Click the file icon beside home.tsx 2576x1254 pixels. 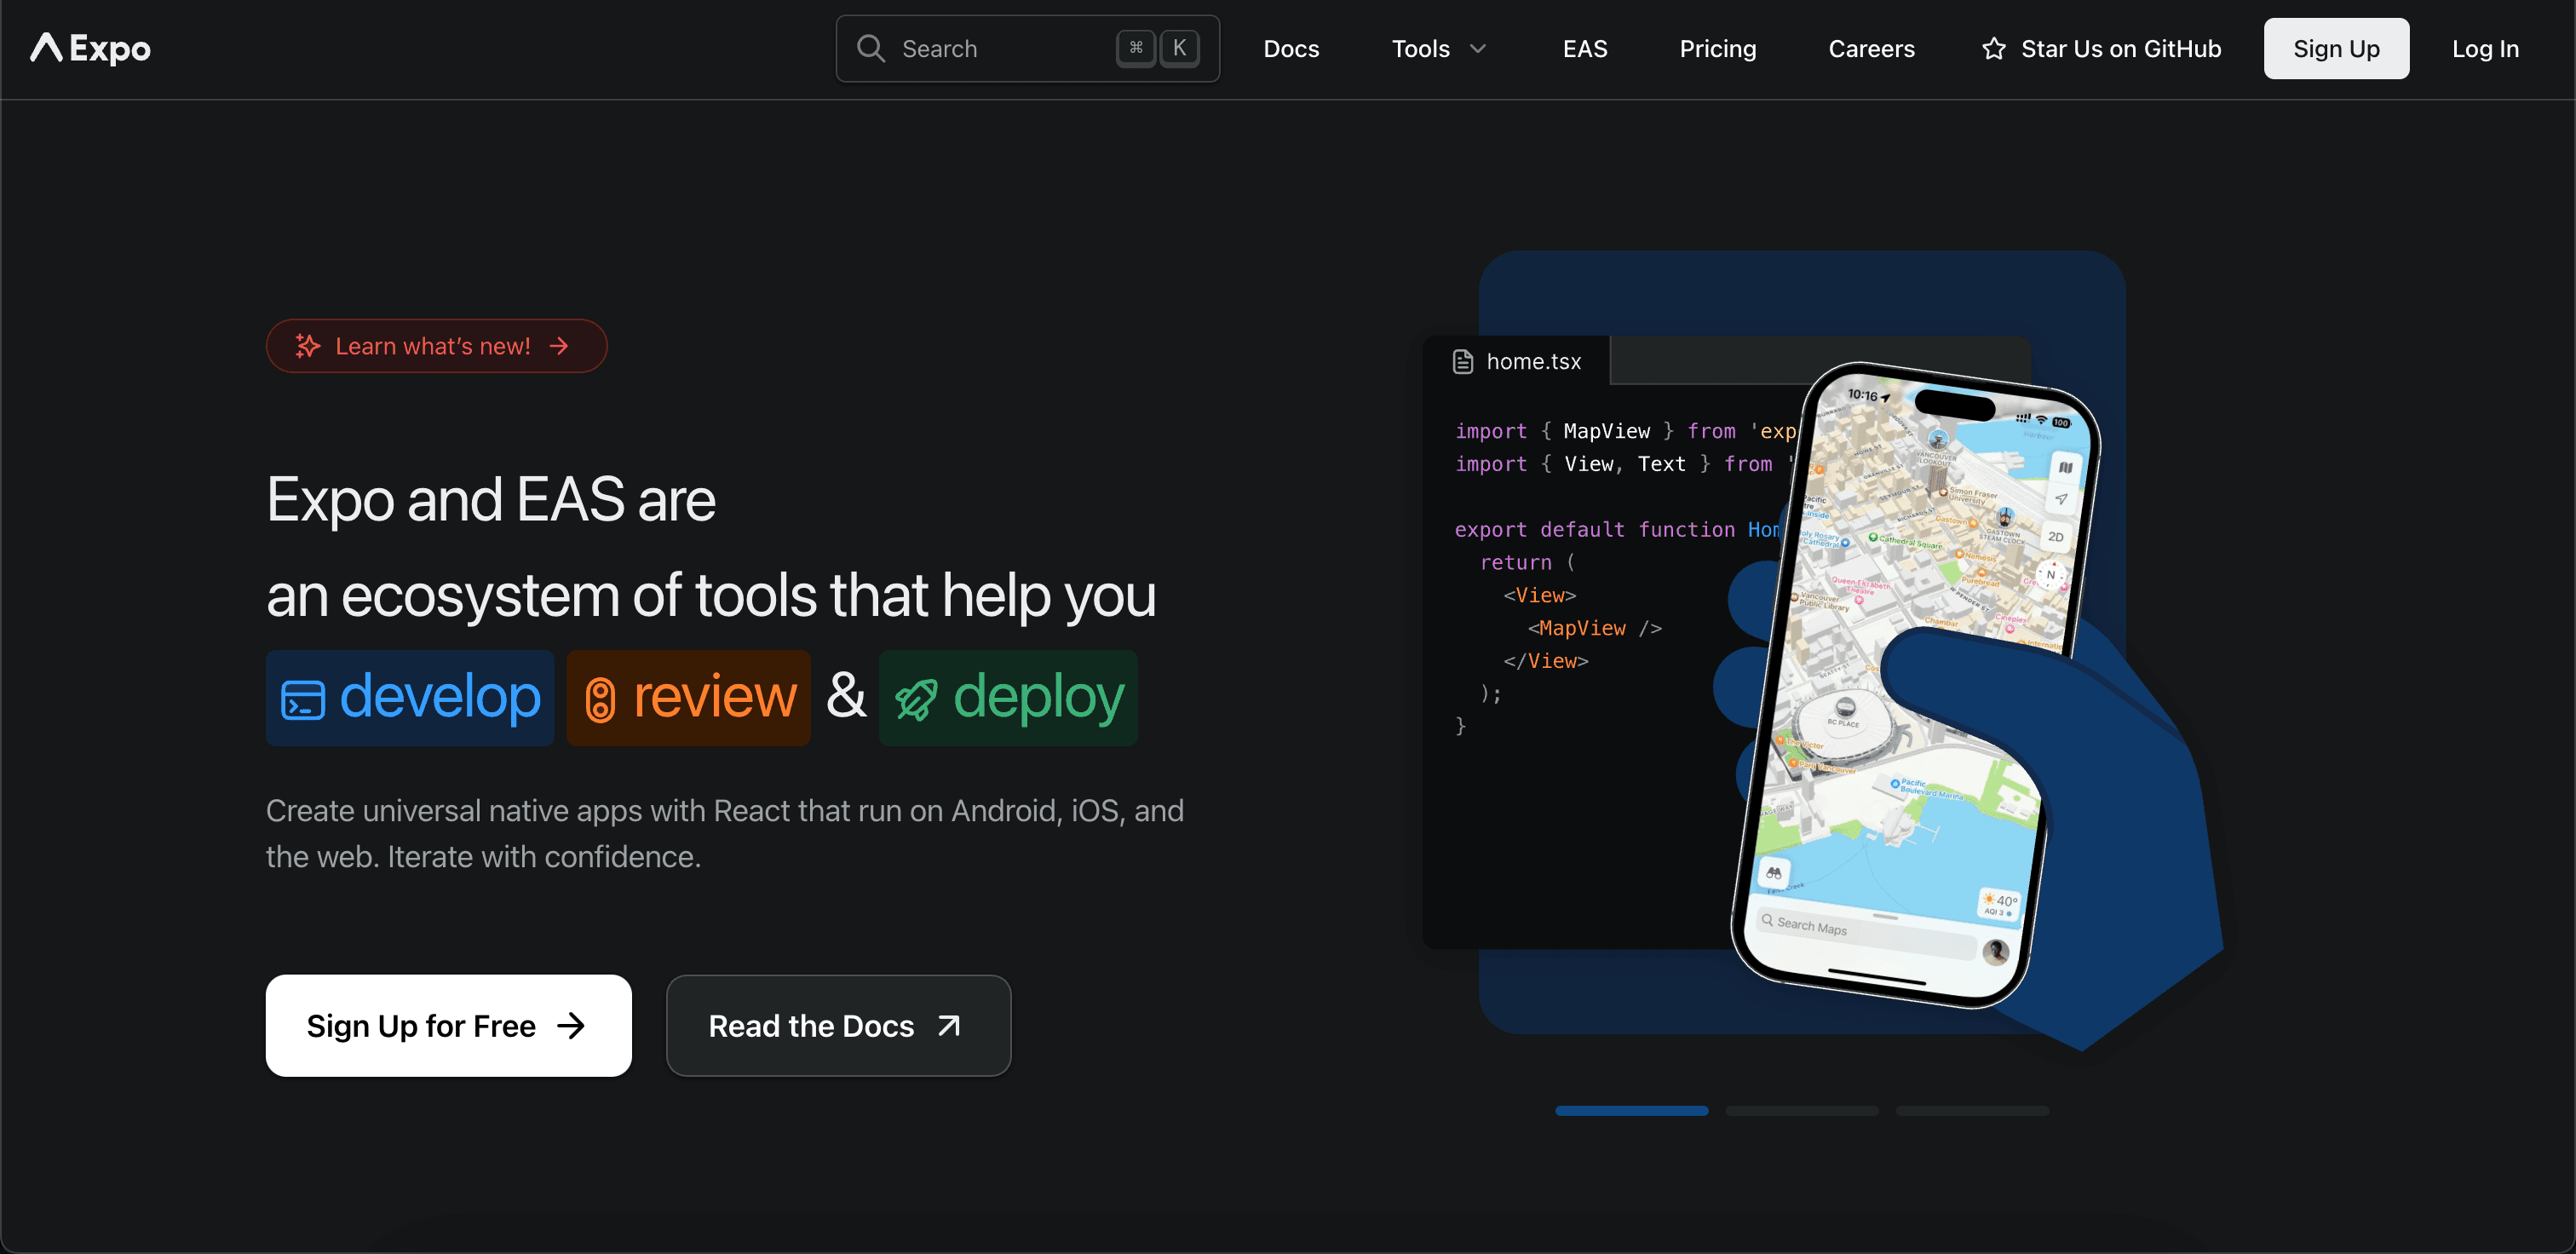pos(1463,361)
